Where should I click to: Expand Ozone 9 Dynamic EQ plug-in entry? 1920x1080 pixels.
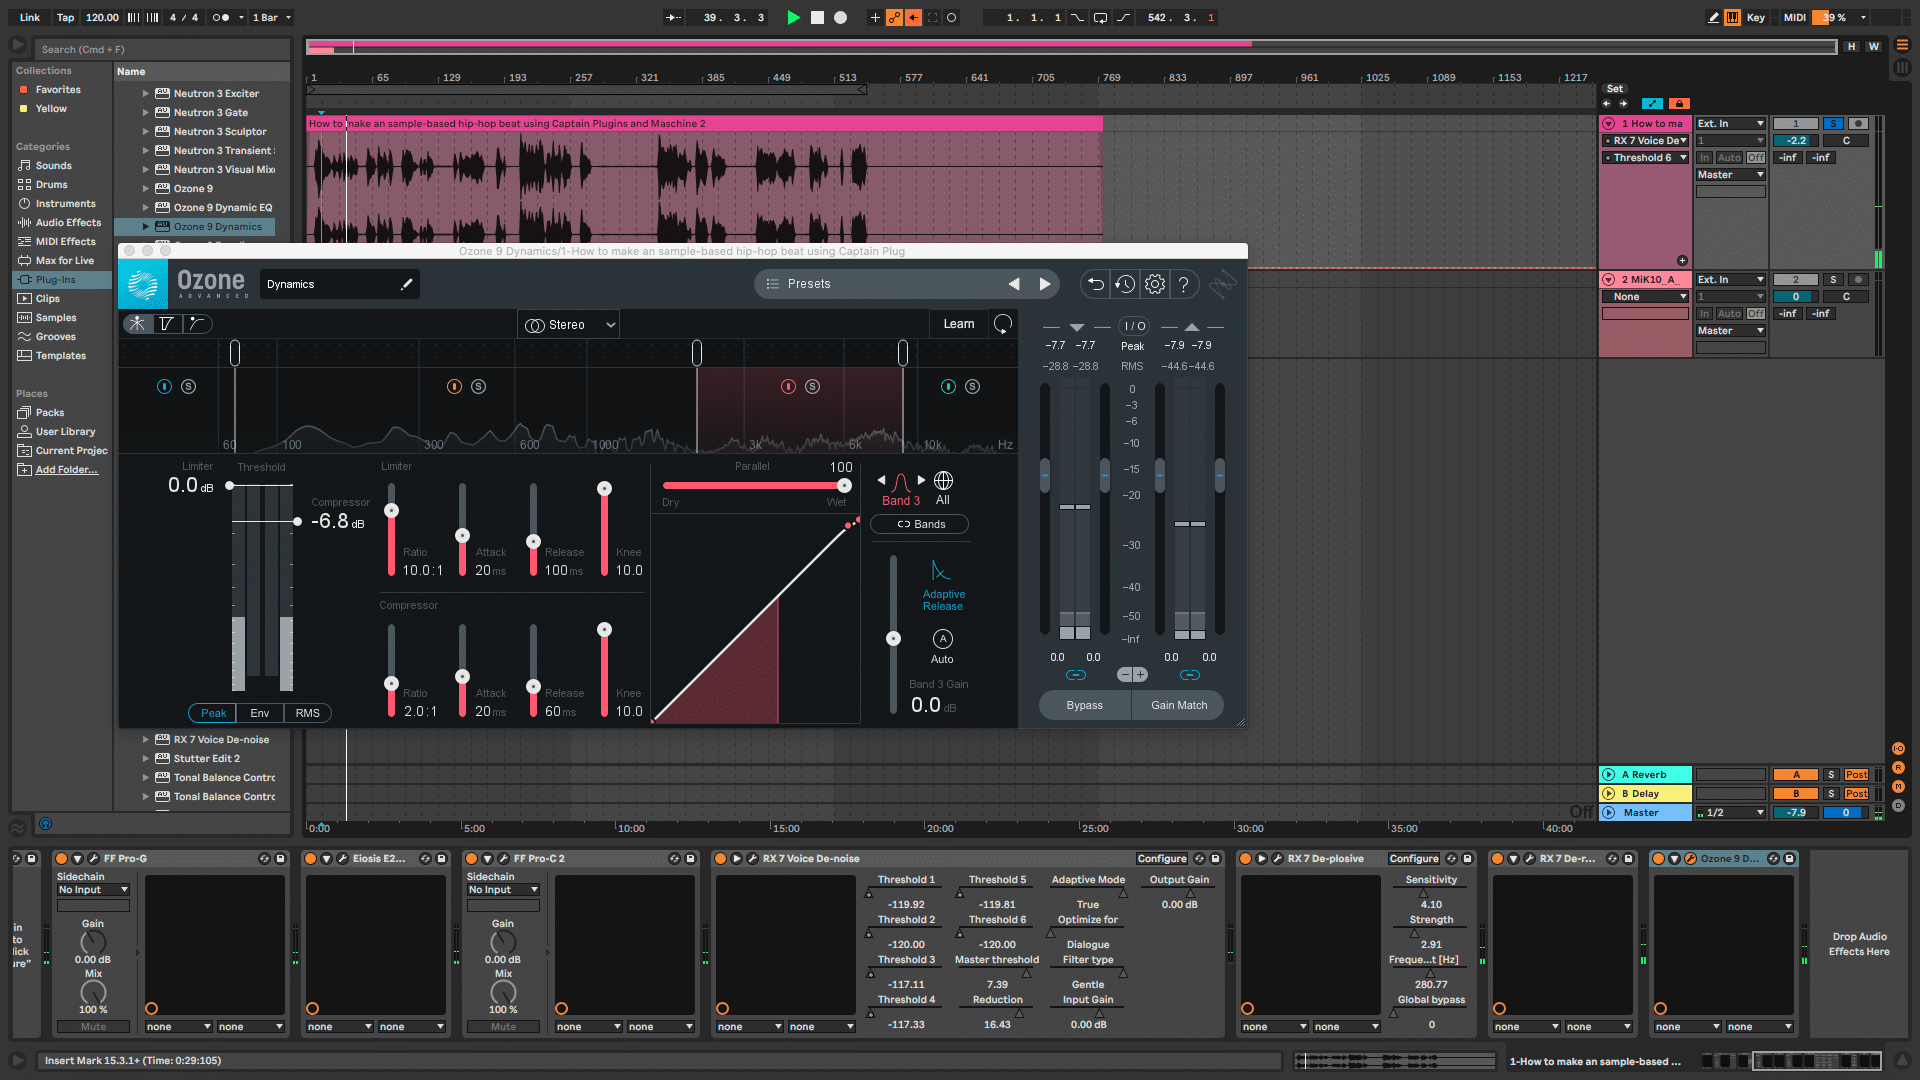tap(146, 208)
